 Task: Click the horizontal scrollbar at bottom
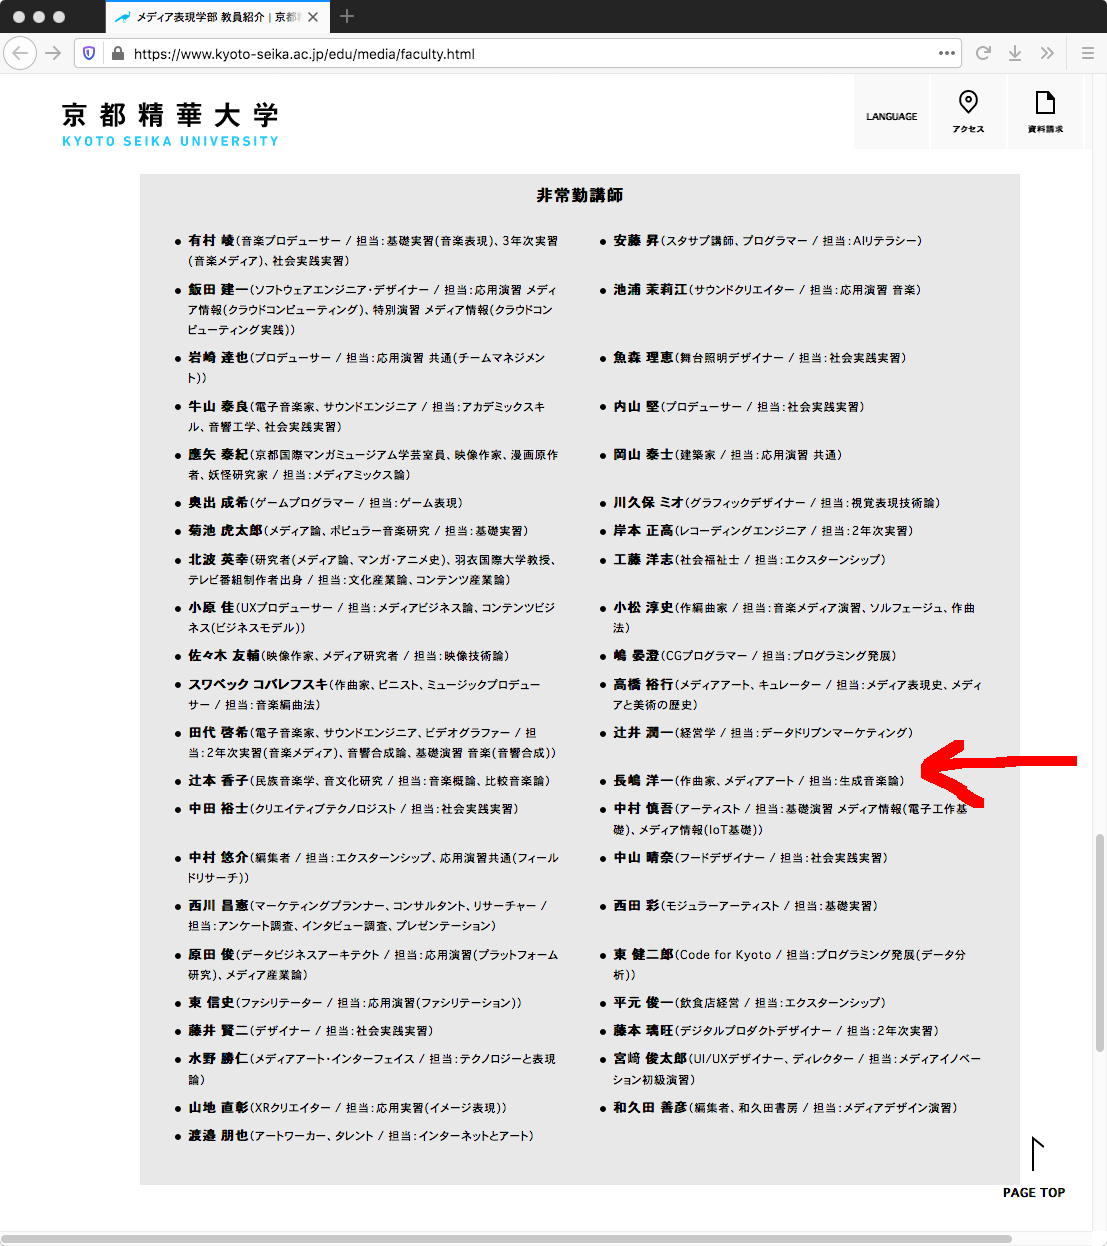click(x=505, y=1240)
